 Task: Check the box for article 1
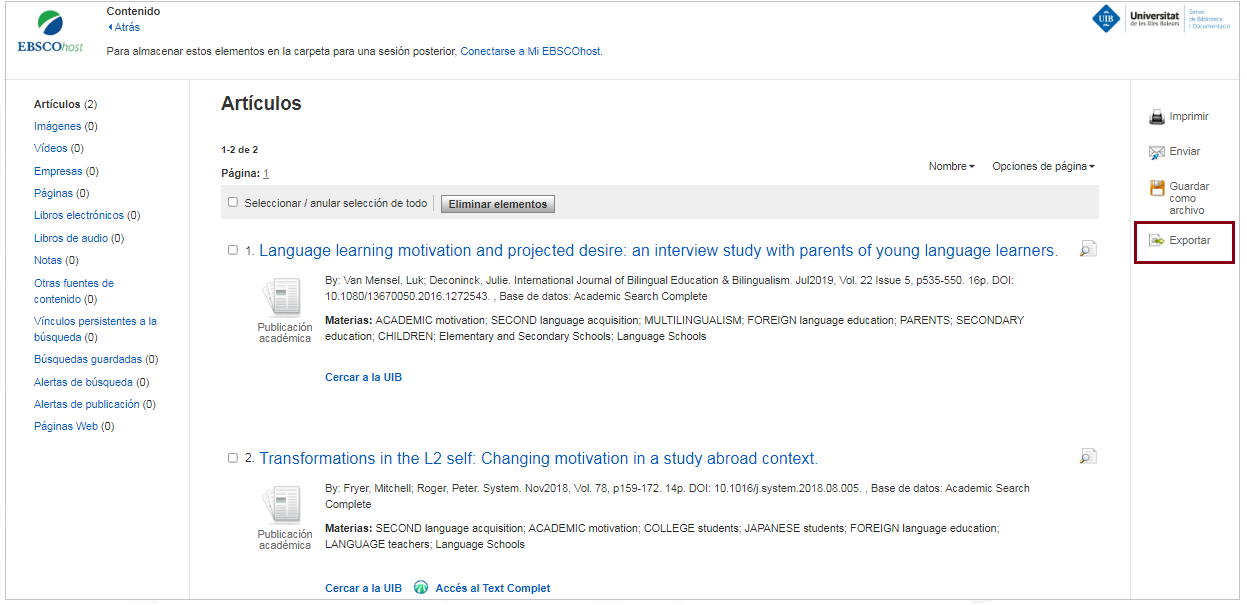(233, 250)
